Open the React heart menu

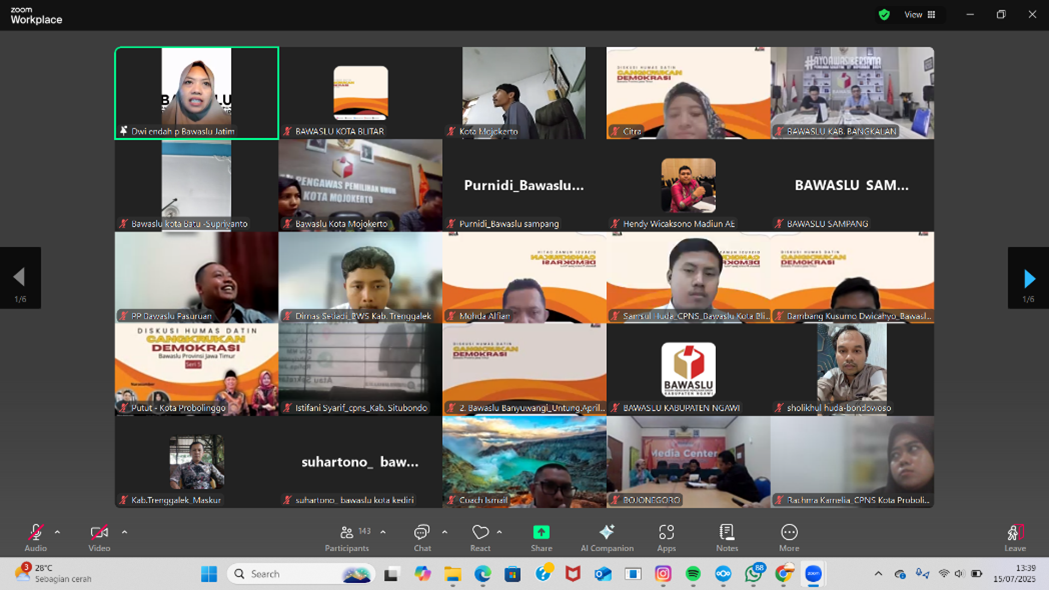tap(480, 538)
